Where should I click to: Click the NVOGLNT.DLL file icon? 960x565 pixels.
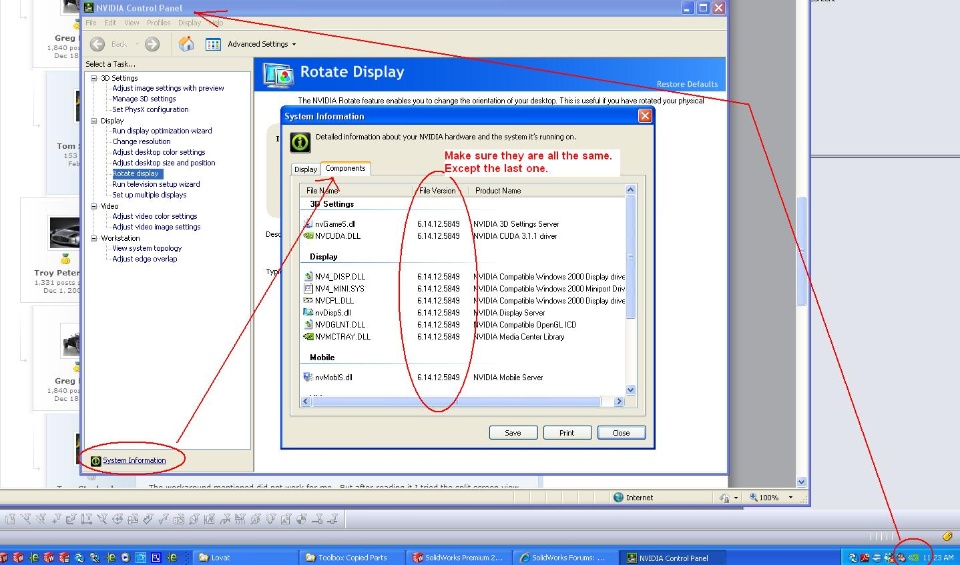[309, 324]
